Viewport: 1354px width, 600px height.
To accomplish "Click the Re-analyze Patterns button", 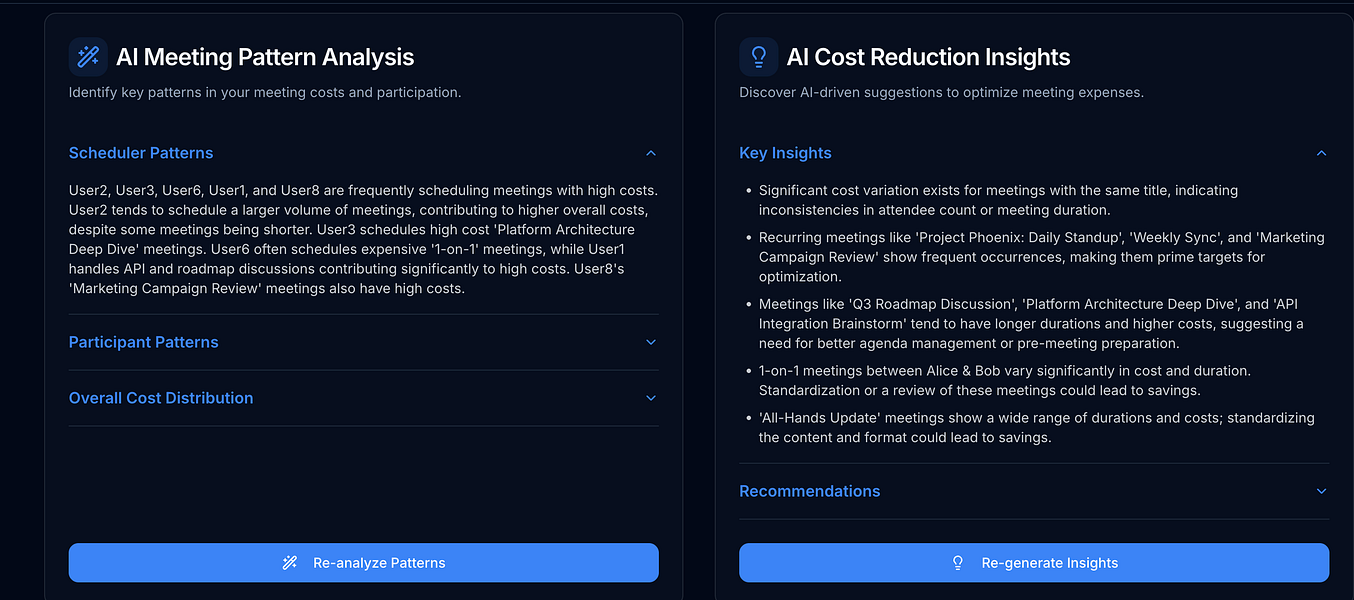I will point(364,563).
